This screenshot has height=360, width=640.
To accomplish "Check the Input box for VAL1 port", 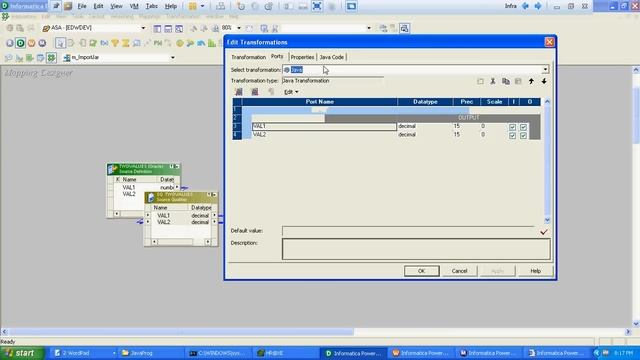I will pyautogui.click(x=512, y=127).
